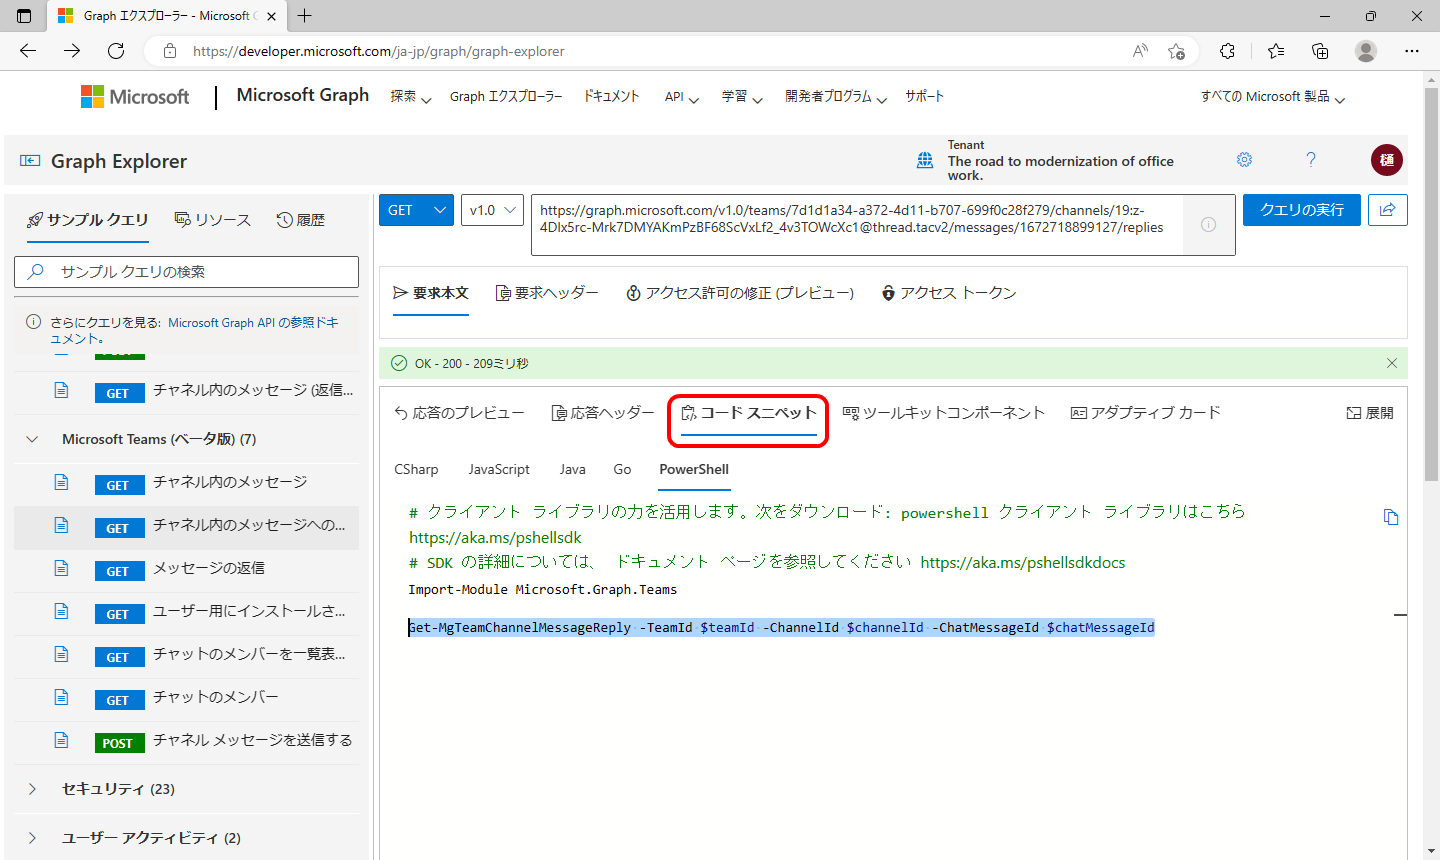Open the アダプティブ カード tab
Screen dimensions: 1440x860
click(x=1146, y=413)
